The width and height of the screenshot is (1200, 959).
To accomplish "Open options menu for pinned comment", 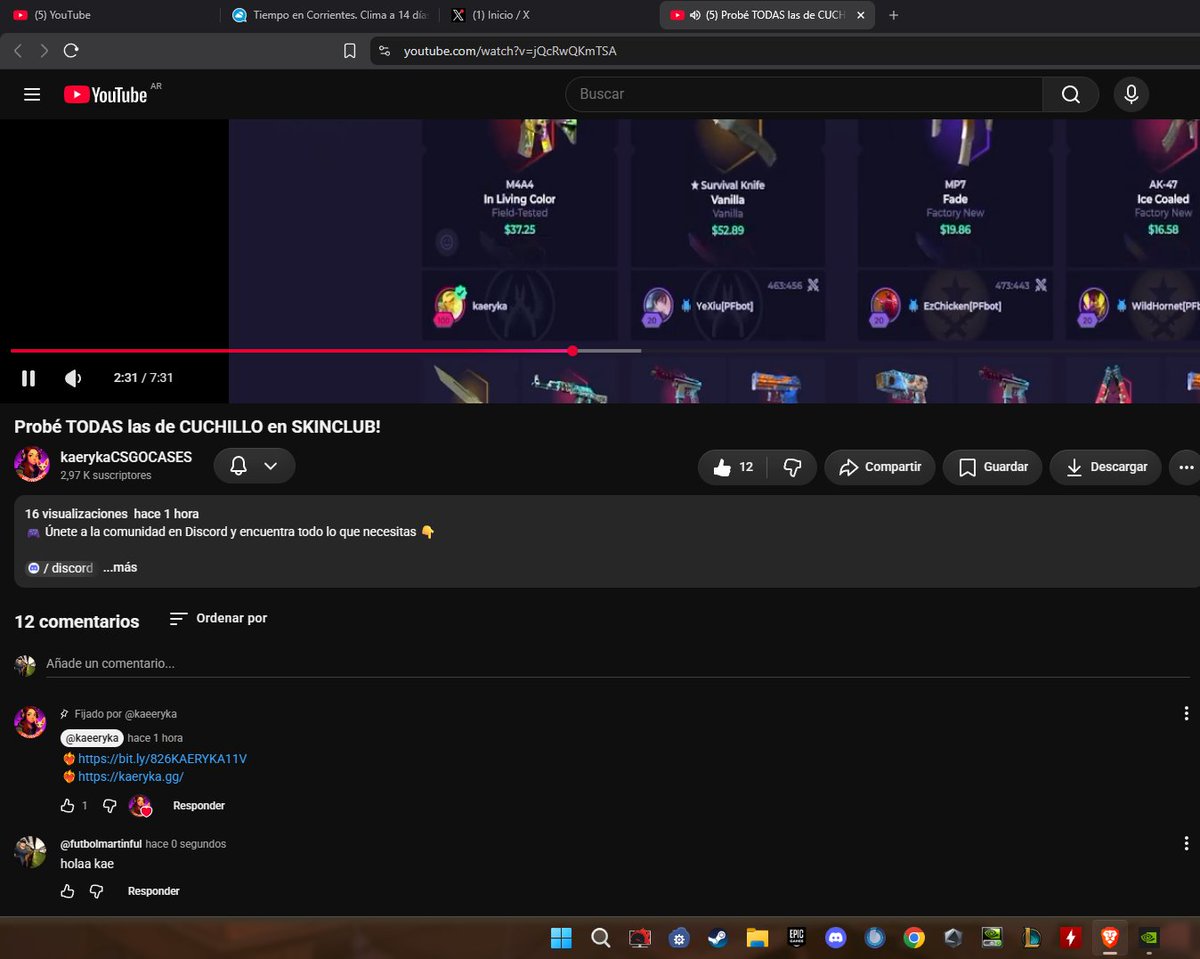I will tap(1186, 714).
